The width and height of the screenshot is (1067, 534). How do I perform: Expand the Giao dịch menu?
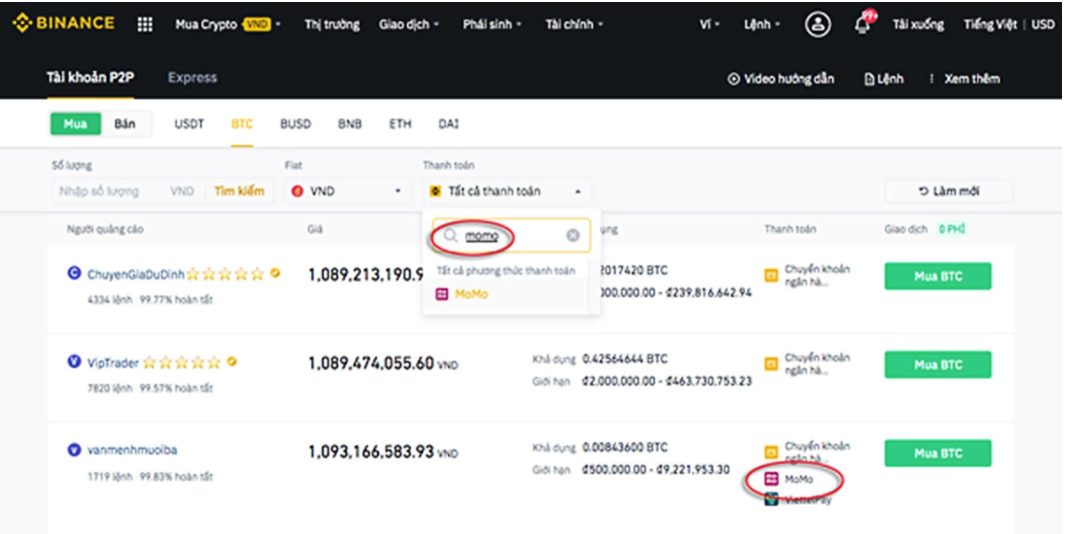(x=409, y=24)
